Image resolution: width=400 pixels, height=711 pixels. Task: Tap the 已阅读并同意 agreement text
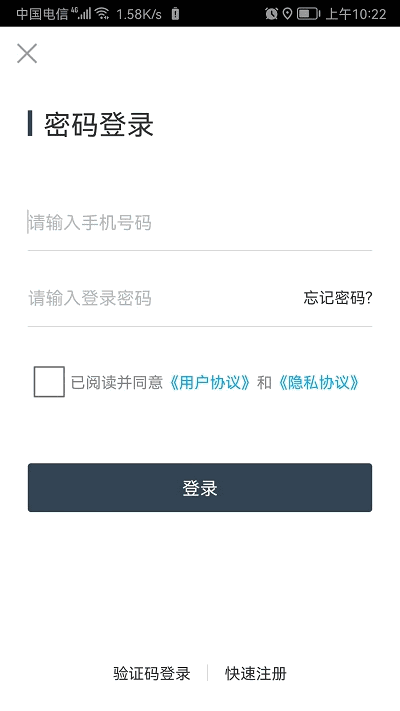117,383
